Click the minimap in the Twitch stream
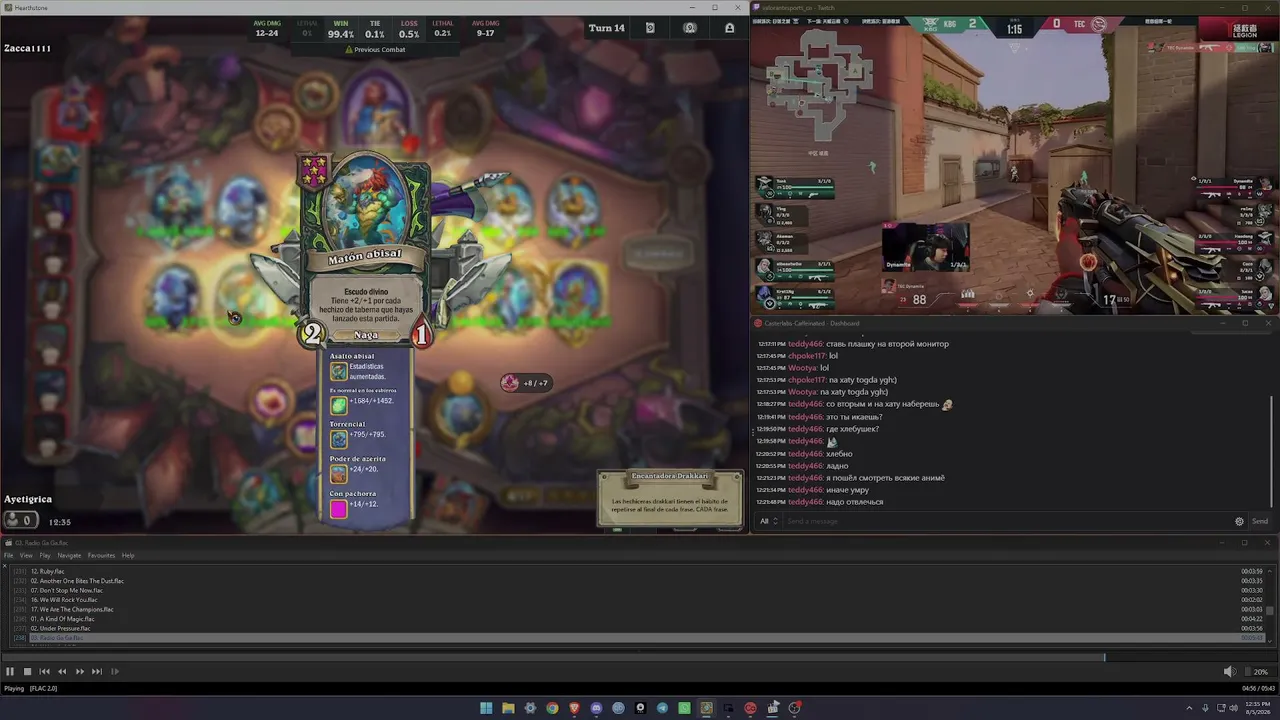This screenshot has width=1280, height=720. click(817, 85)
